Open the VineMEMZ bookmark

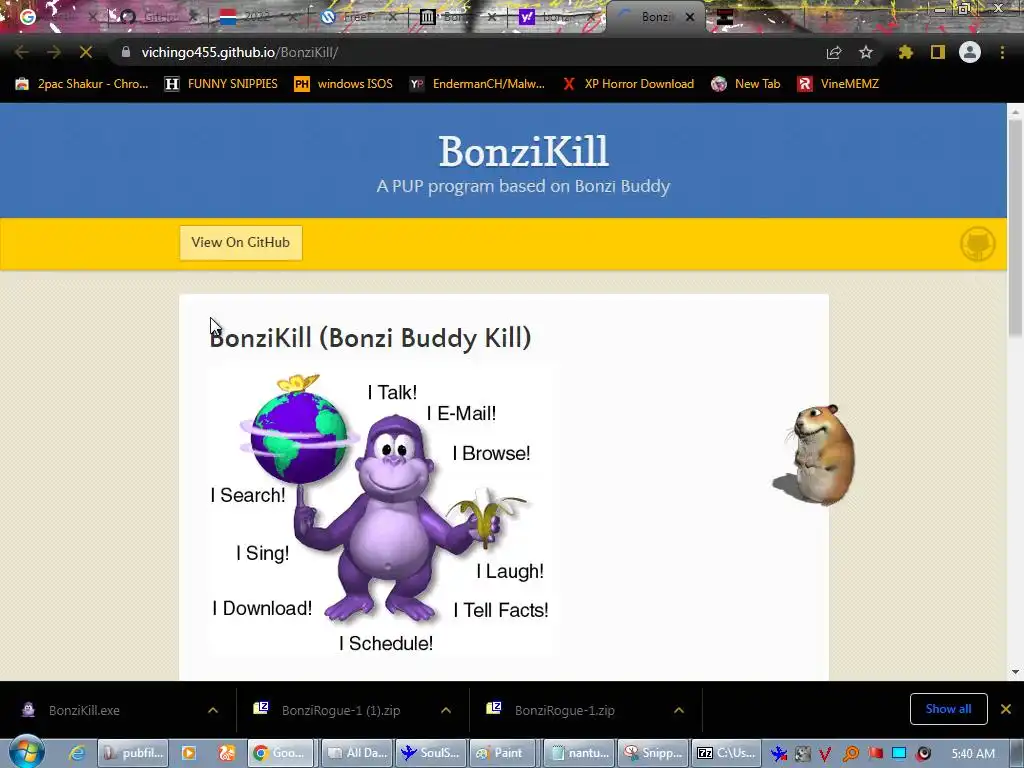coord(839,84)
